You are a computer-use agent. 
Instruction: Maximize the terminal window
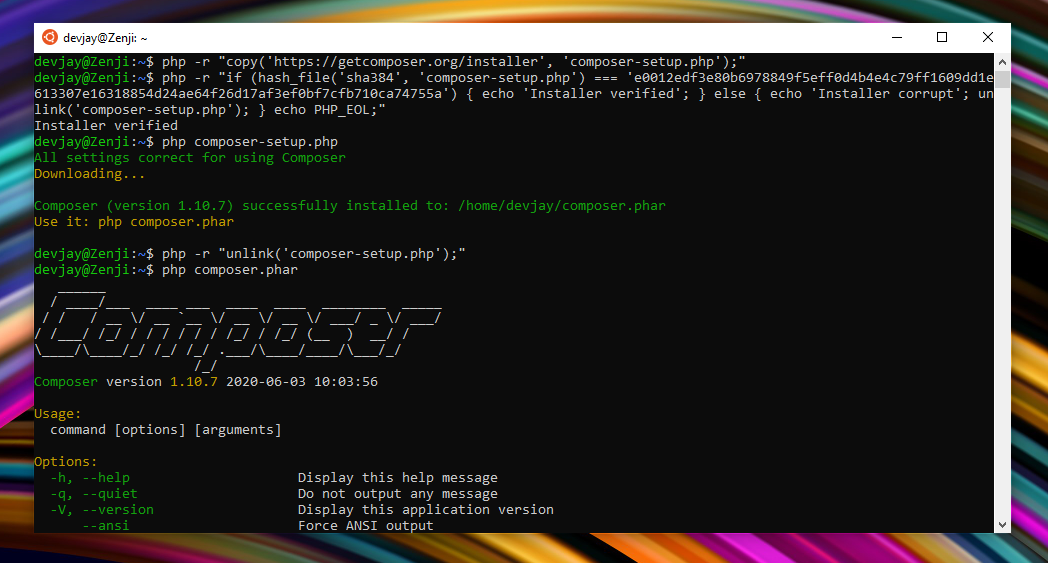pos(942,37)
